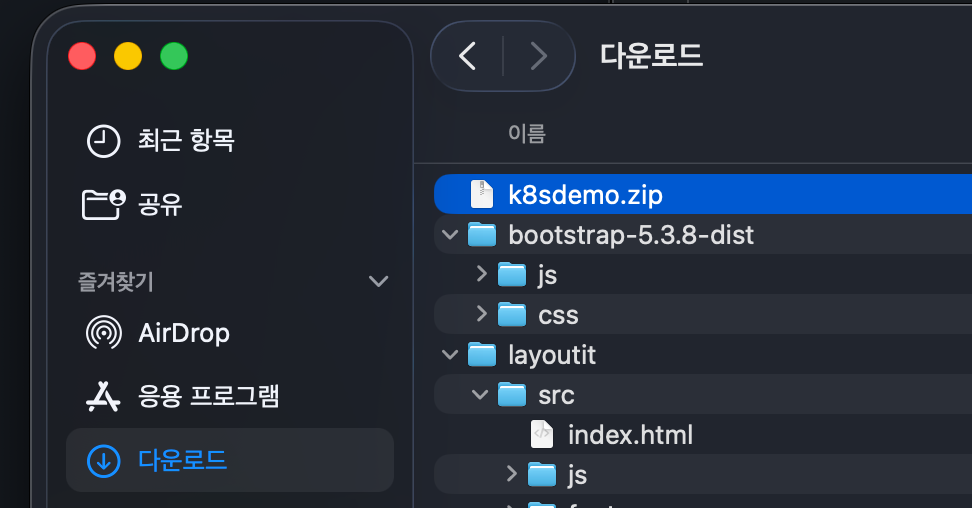
Task: Sort files by the 이름 column header
Action: (527, 134)
